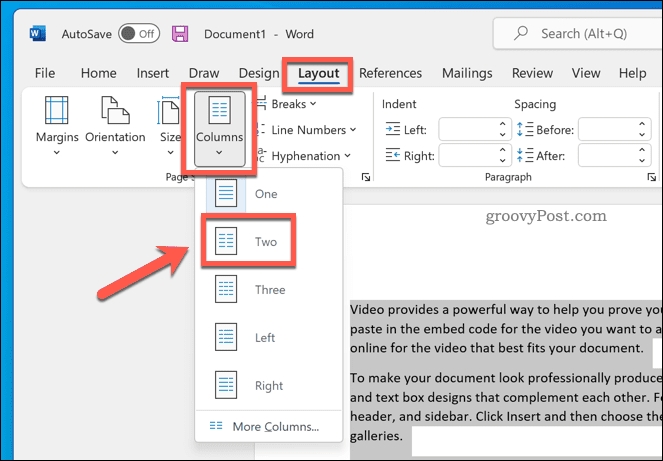The image size is (663, 461).
Task: Switch to the References tab
Action: coord(390,73)
